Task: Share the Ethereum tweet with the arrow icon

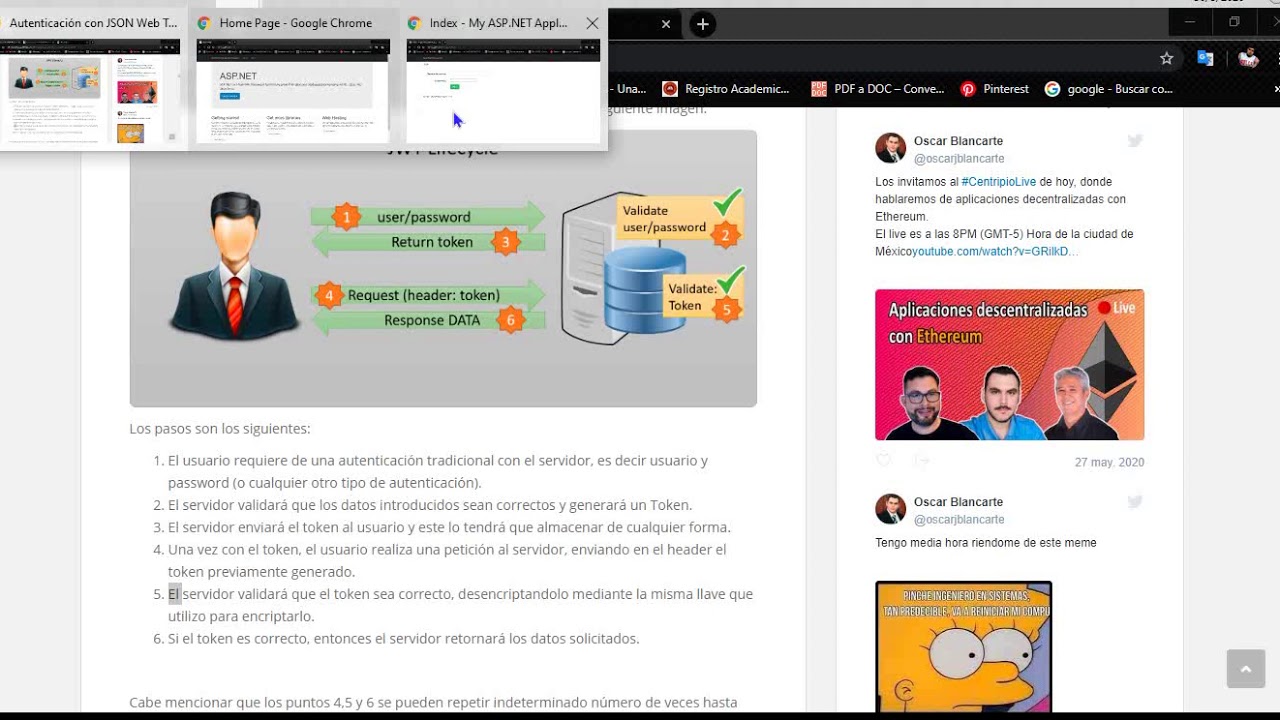Action: point(922,461)
